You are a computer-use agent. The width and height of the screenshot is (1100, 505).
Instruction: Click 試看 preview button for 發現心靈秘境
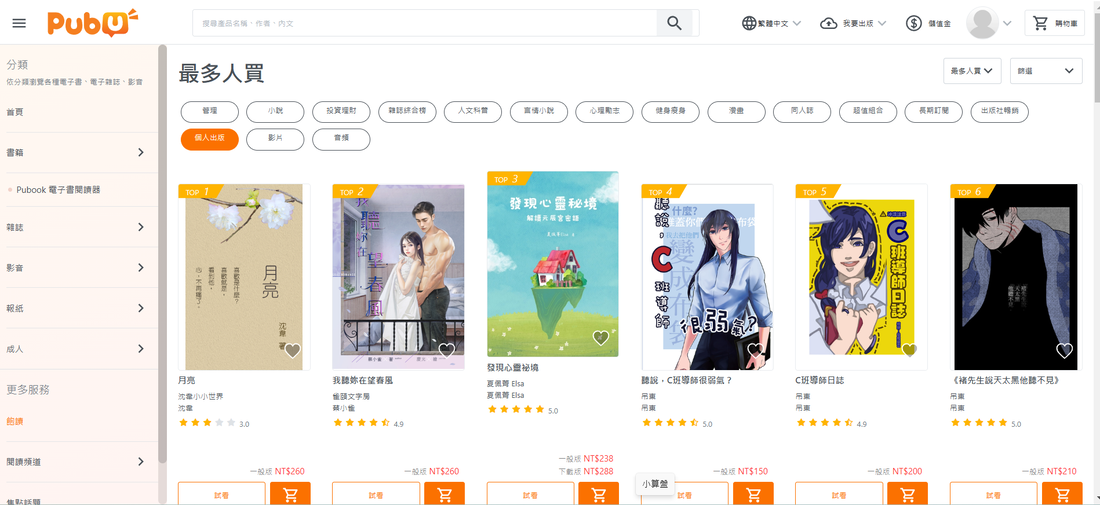click(530, 494)
